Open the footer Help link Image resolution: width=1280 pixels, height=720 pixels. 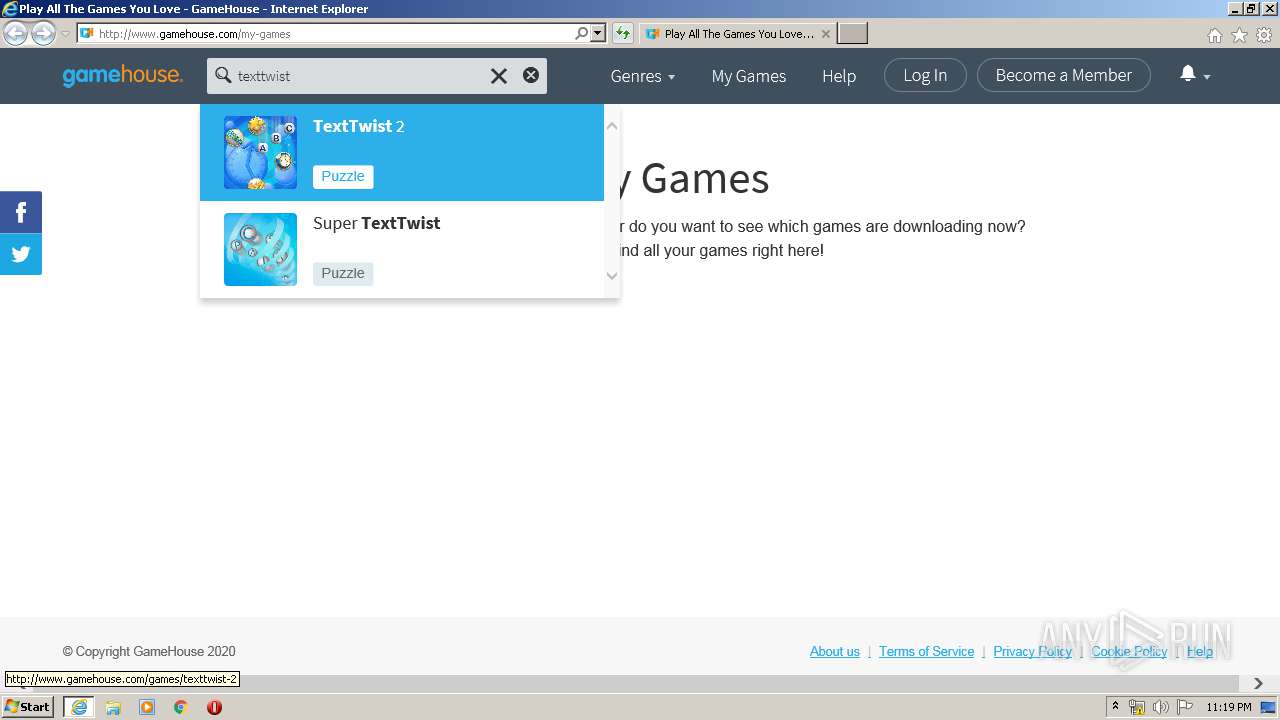[x=1200, y=651]
